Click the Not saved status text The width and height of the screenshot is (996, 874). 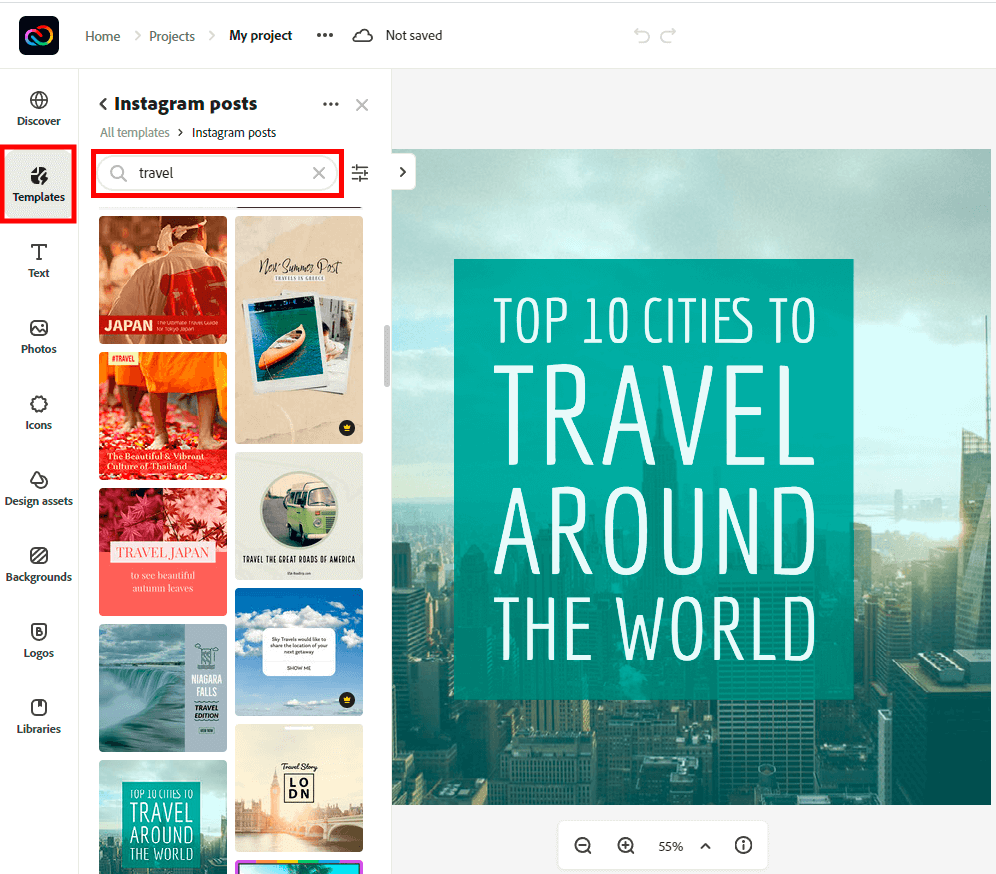coord(414,36)
